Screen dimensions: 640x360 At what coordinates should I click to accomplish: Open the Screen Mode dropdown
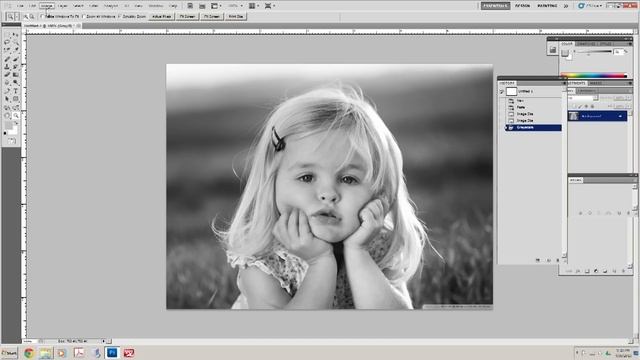point(270,6)
